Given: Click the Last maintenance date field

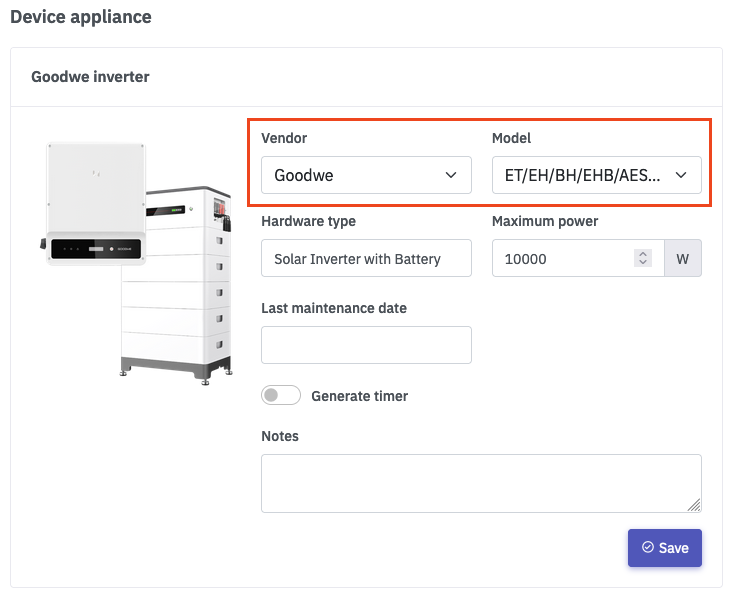Looking at the screenshot, I should (x=365, y=344).
